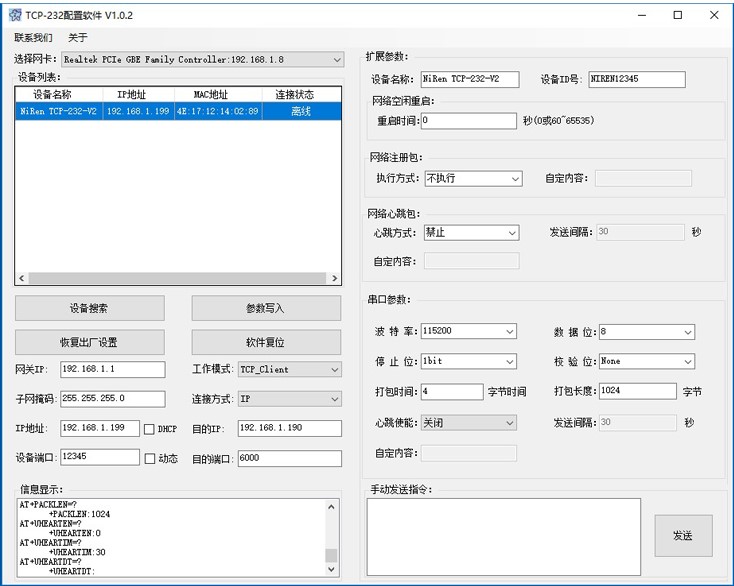Click the 连接状态 column header
Image resolution: width=734 pixels, height=586 pixels.
point(301,95)
